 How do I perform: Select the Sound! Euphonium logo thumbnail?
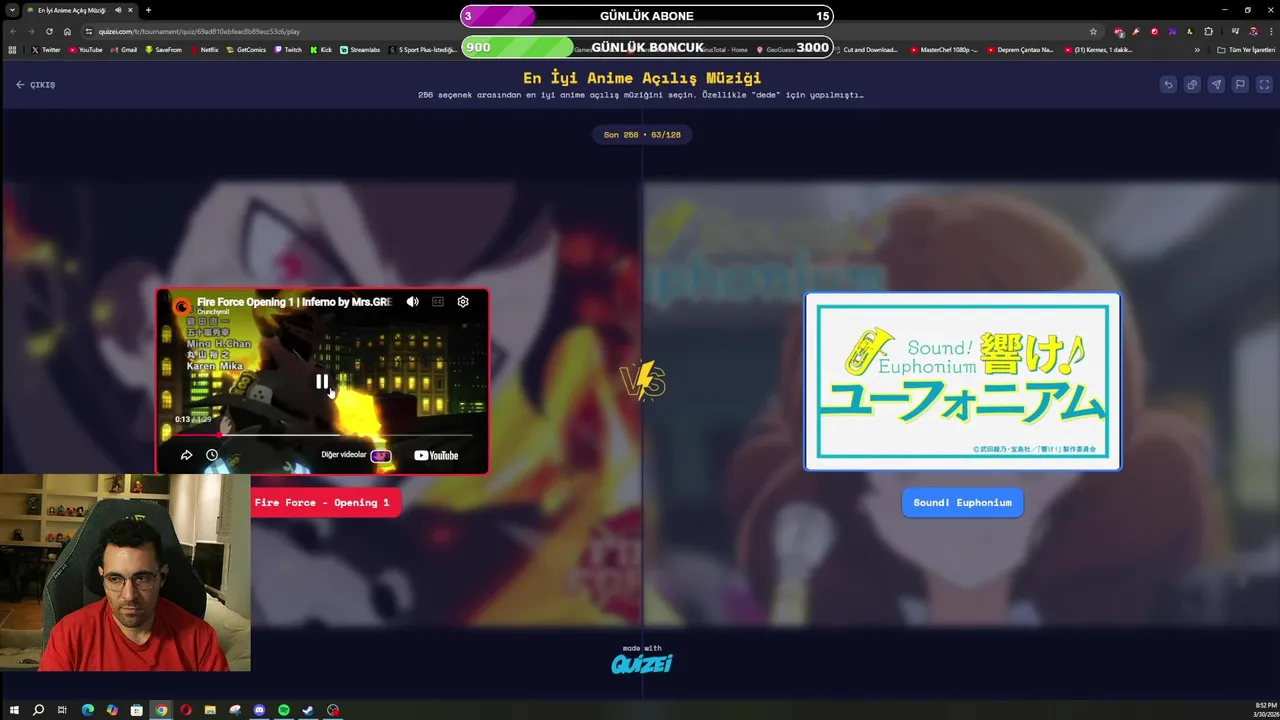963,381
